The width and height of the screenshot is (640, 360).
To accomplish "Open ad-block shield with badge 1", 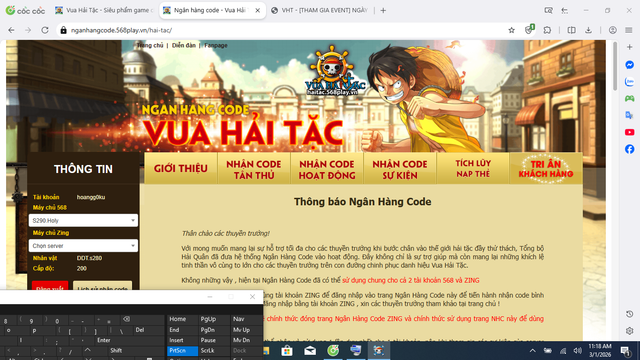I will [x=529, y=29].
